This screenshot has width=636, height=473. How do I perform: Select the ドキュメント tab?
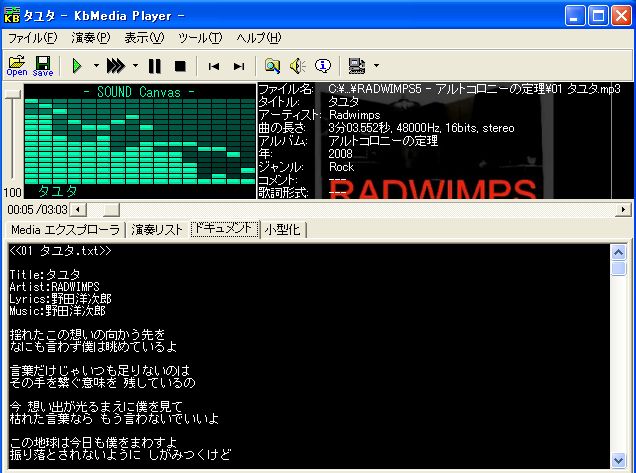225,229
